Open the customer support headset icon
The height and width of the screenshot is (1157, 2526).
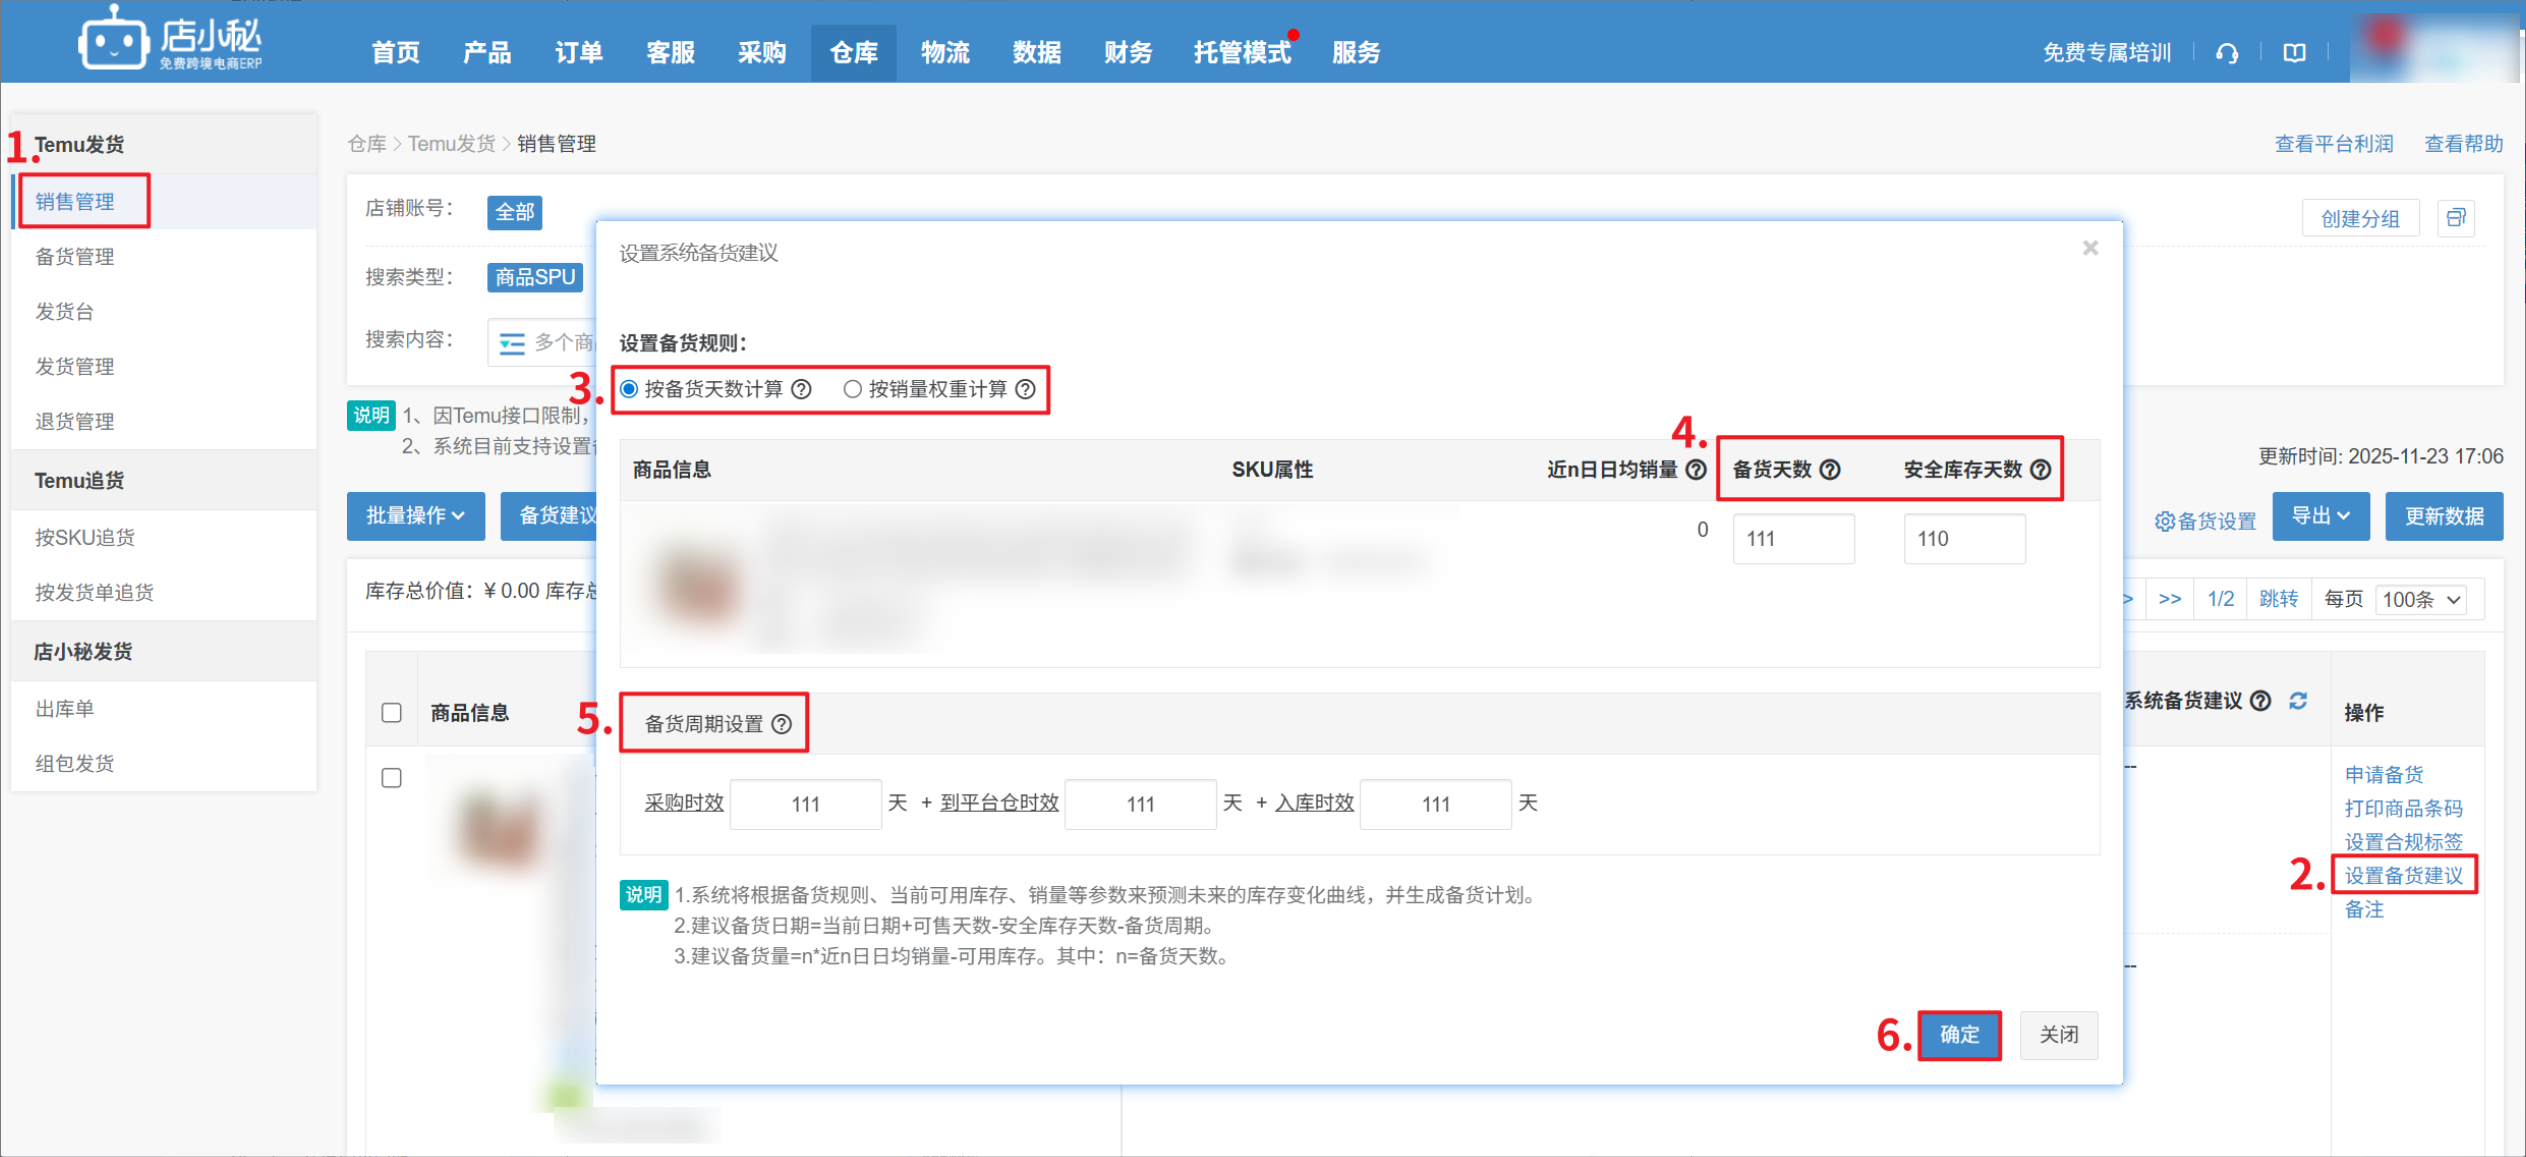(2228, 52)
